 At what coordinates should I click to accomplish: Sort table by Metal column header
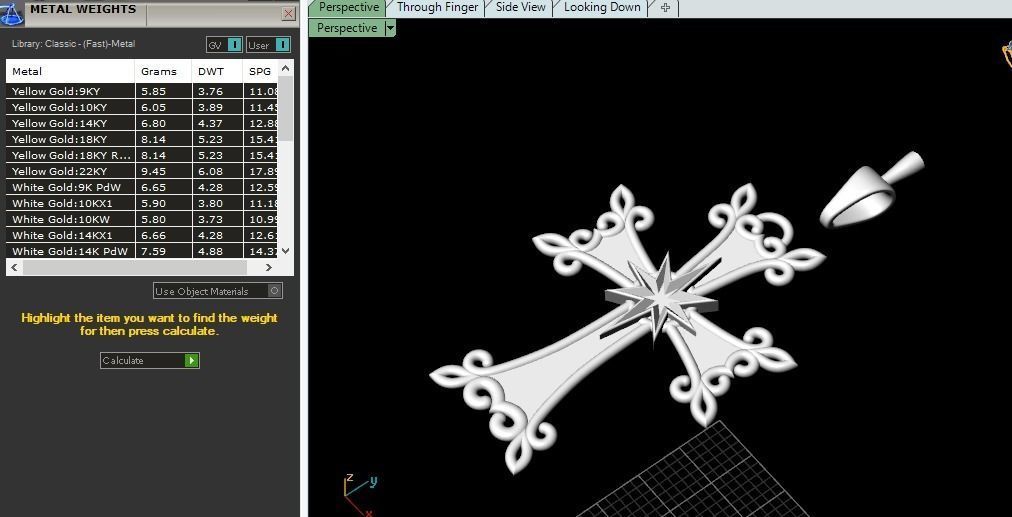coord(70,72)
